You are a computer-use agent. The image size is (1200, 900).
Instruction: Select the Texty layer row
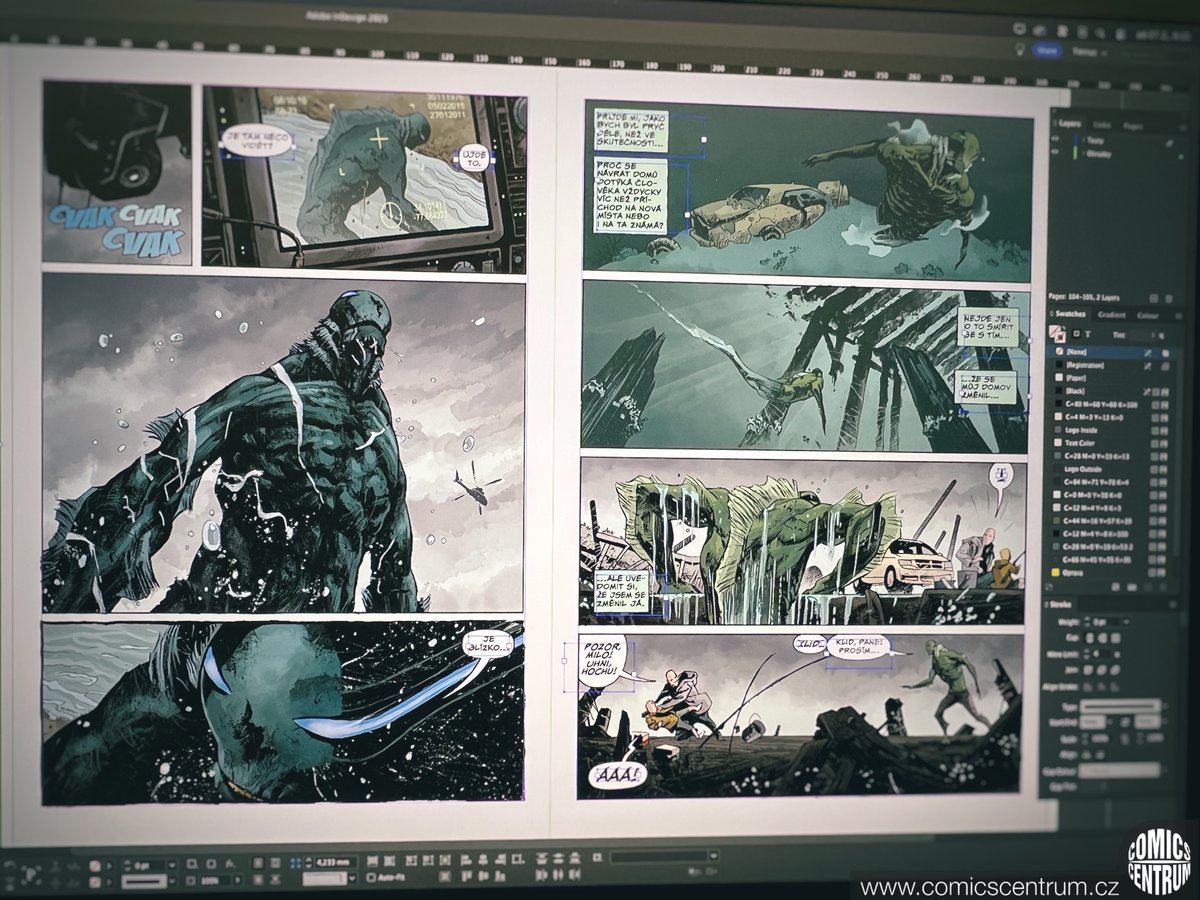click(1115, 140)
